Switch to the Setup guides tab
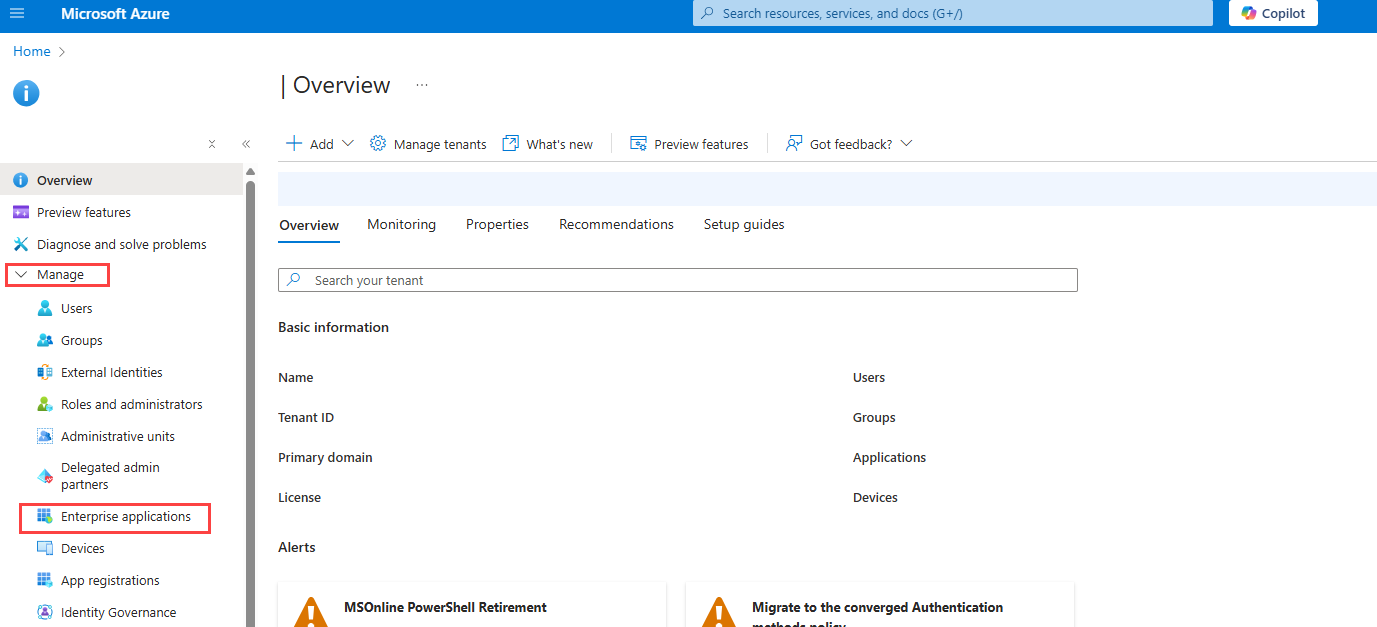The image size is (1377, 627). pyautogui.click(x=744, y=224)
